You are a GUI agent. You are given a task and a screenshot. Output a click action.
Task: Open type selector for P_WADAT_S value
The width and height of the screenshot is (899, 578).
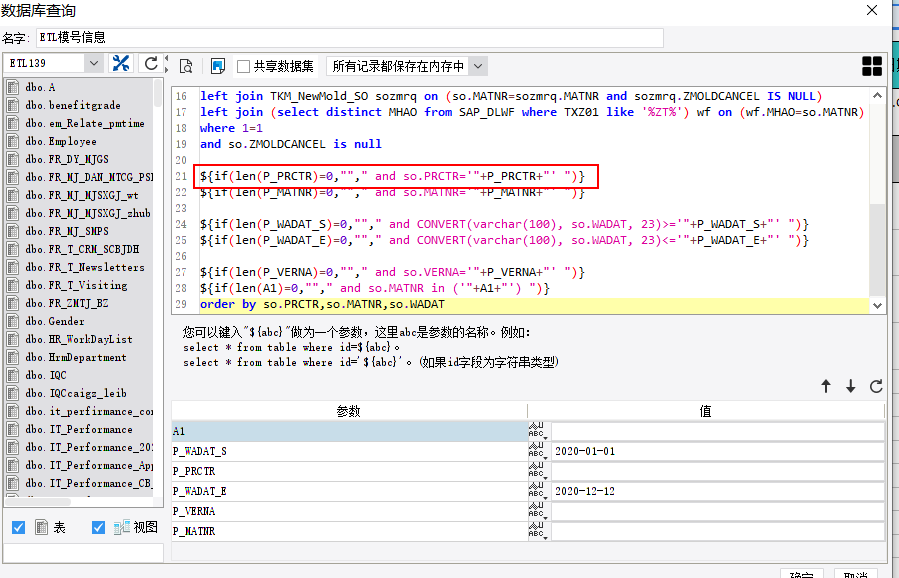point(537,451)
